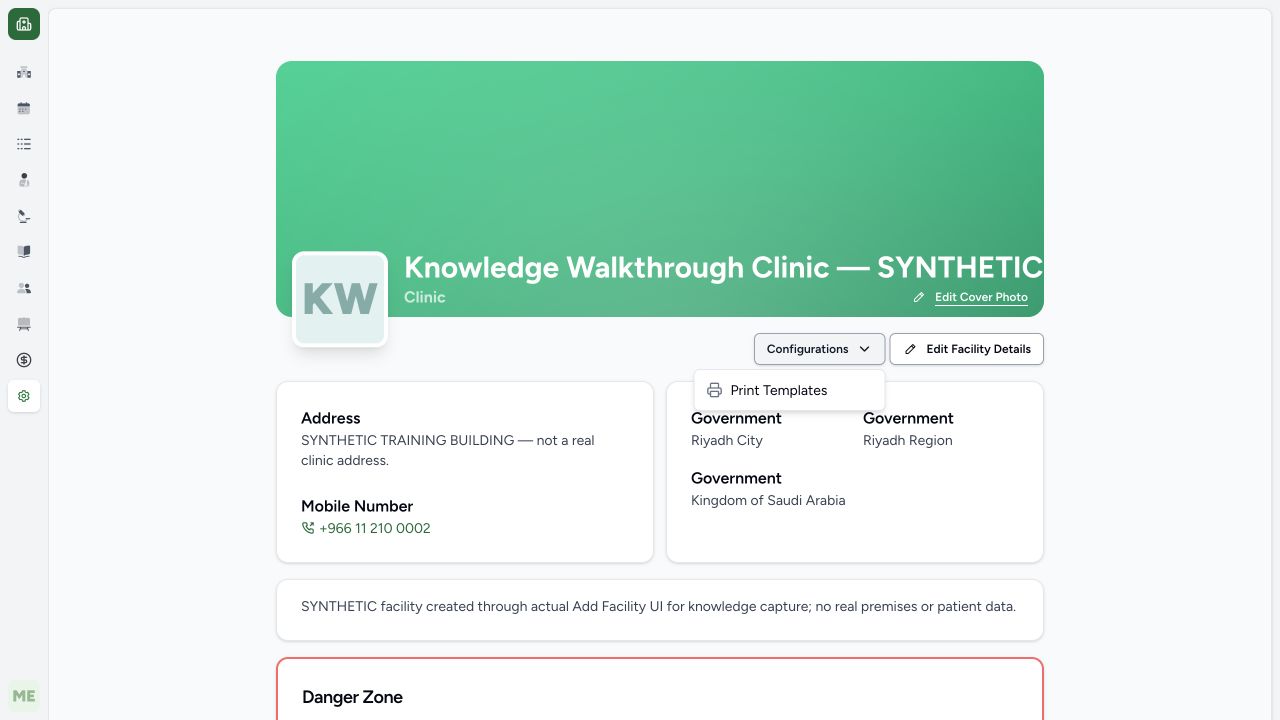Image resolution: width=1280 pixels, height=720 pixels.
Task: Click the Edit Facility Details button
Action: (967, 349)
